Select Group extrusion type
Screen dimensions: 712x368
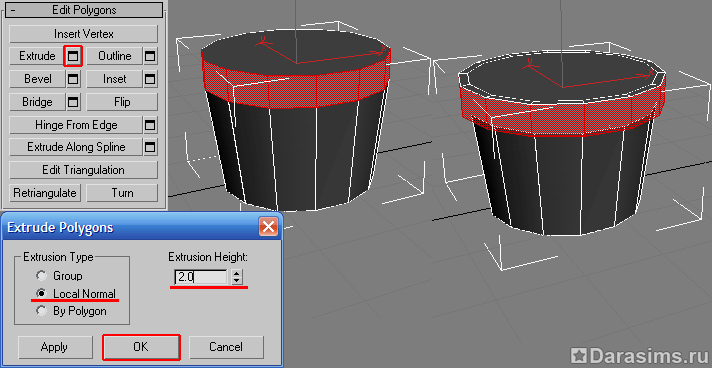tap(42, 276)
